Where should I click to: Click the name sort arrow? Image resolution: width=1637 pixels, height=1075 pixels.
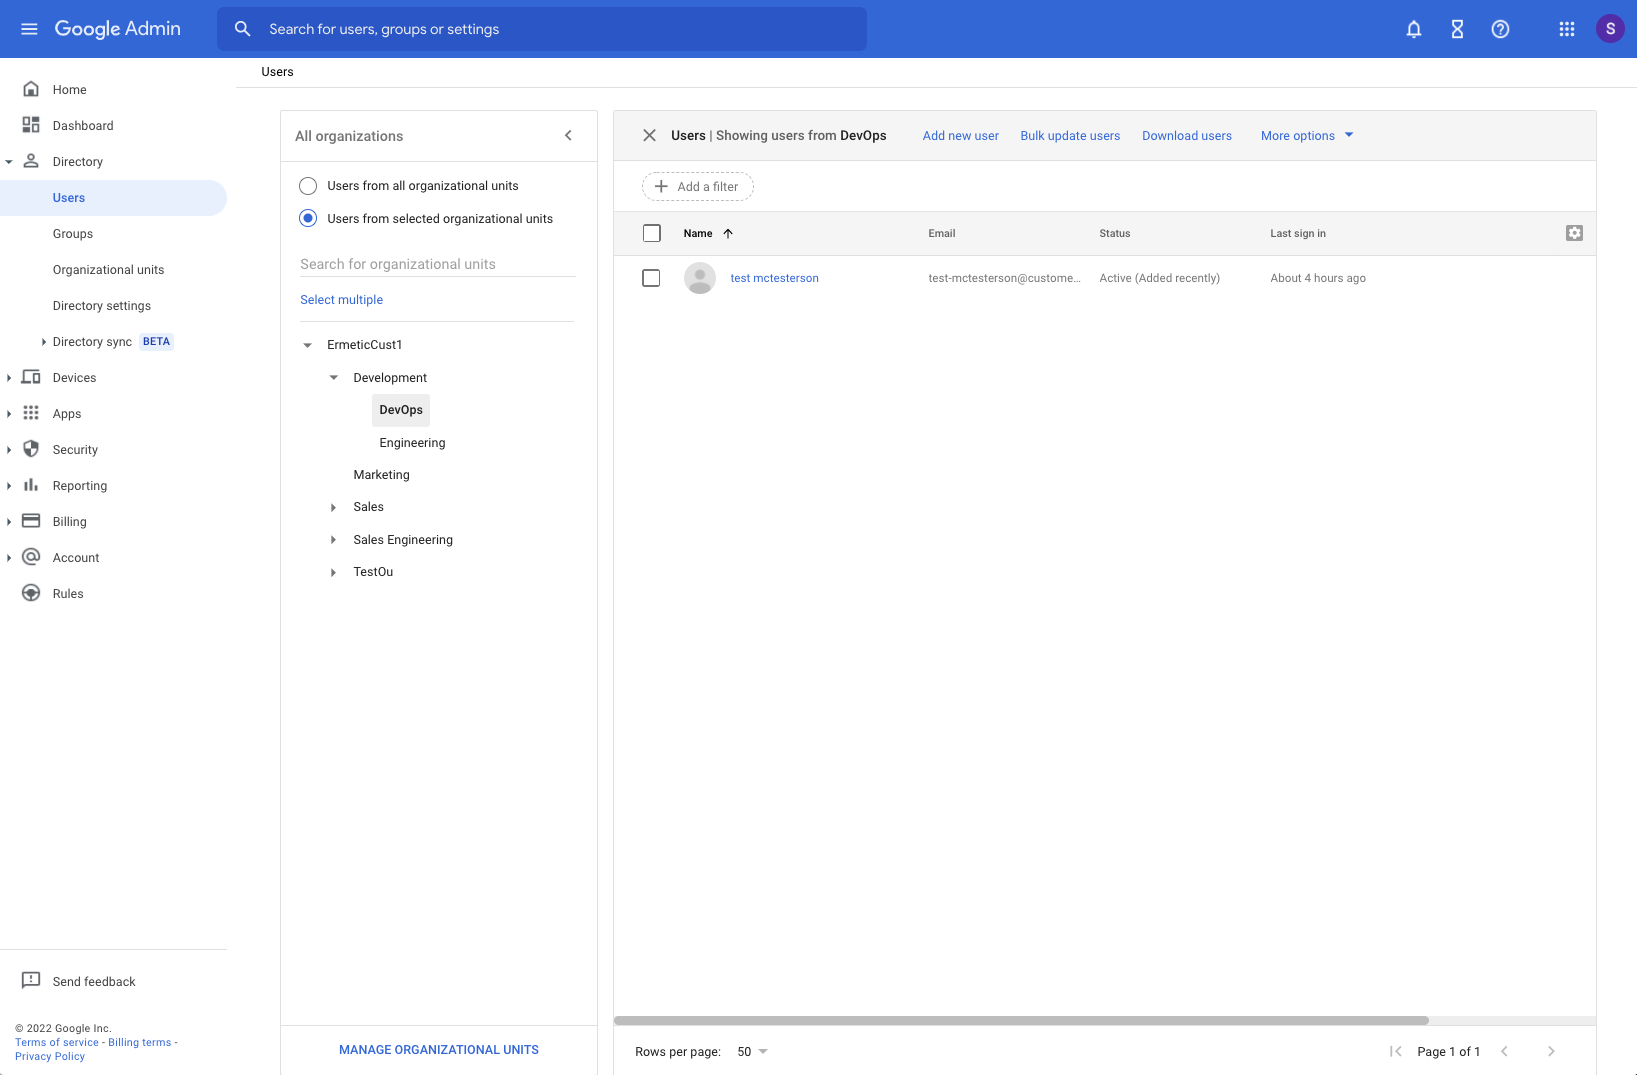click(x=728, y=233)
